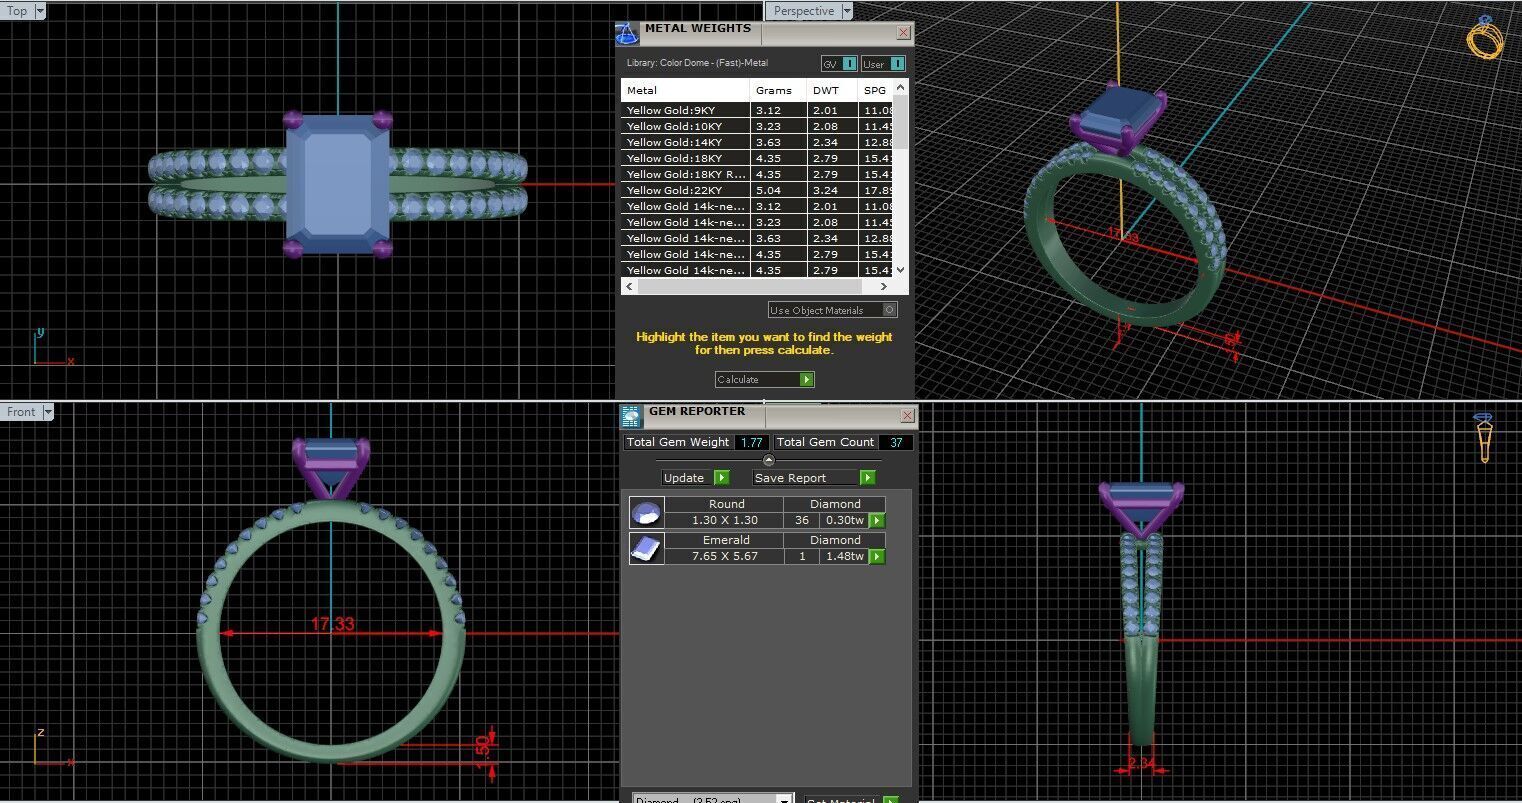
Task: Close the Gem Reporter panel
Action: click(907, 415)
